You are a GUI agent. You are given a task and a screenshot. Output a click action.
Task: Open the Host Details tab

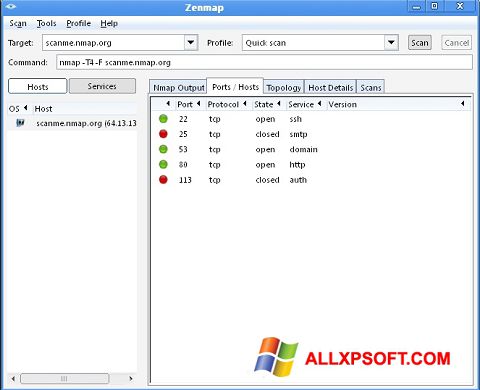[x=330, y=87]
